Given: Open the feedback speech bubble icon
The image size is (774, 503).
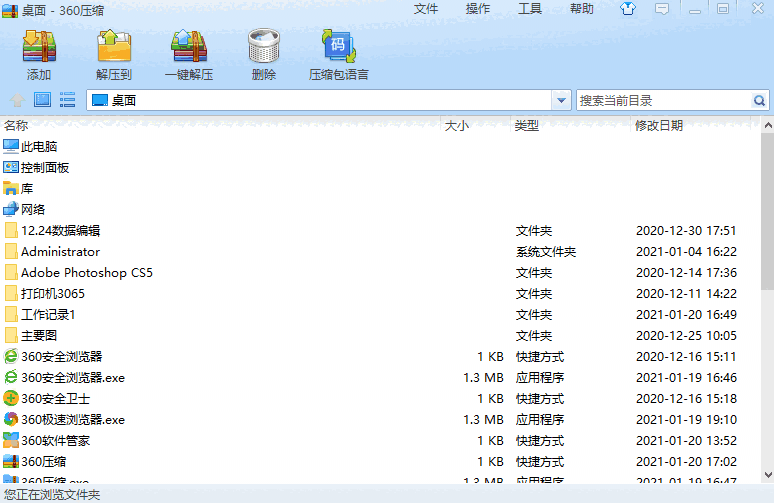Looking at the screenshot, I should [662, 8].
